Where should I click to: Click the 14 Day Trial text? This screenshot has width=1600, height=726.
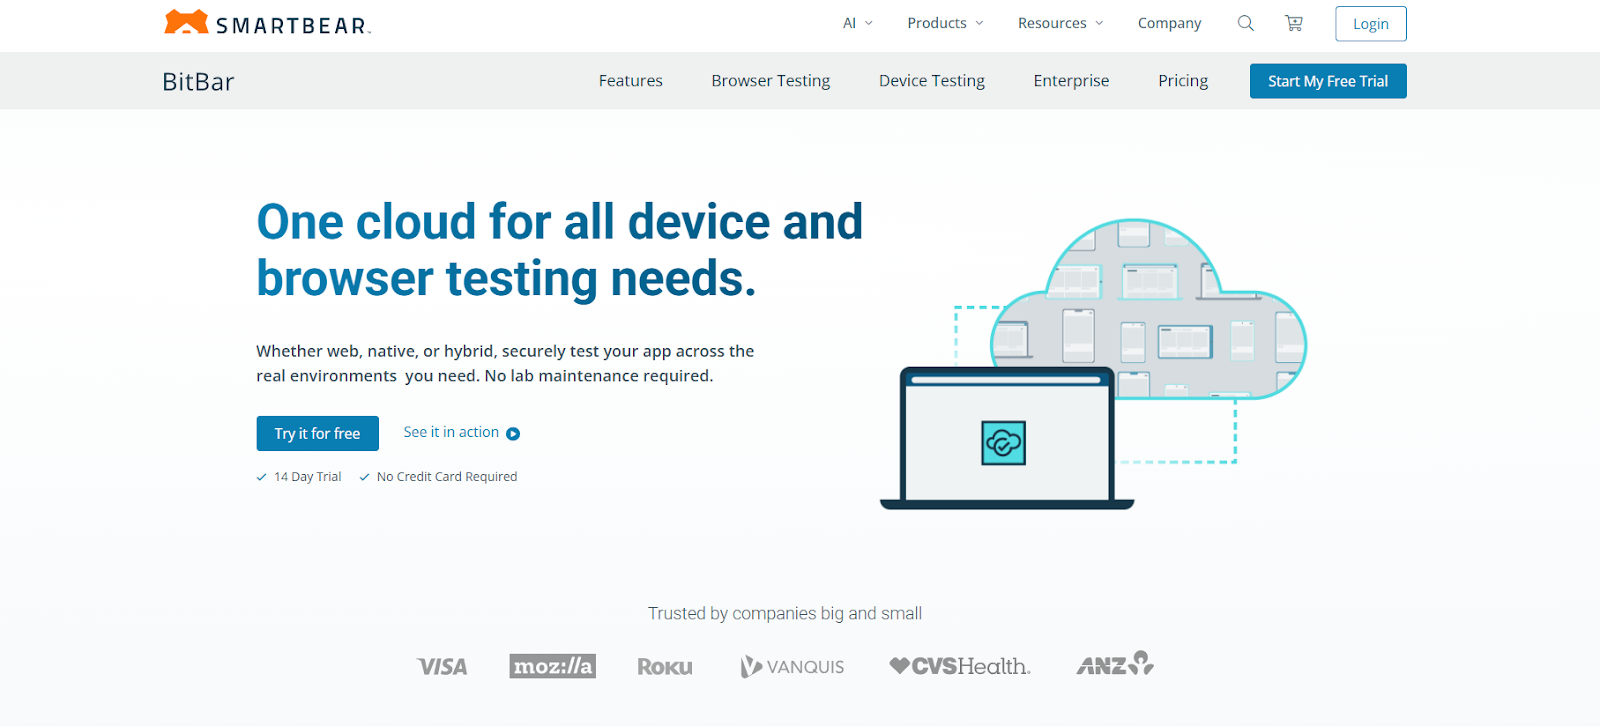click(308, 477)
